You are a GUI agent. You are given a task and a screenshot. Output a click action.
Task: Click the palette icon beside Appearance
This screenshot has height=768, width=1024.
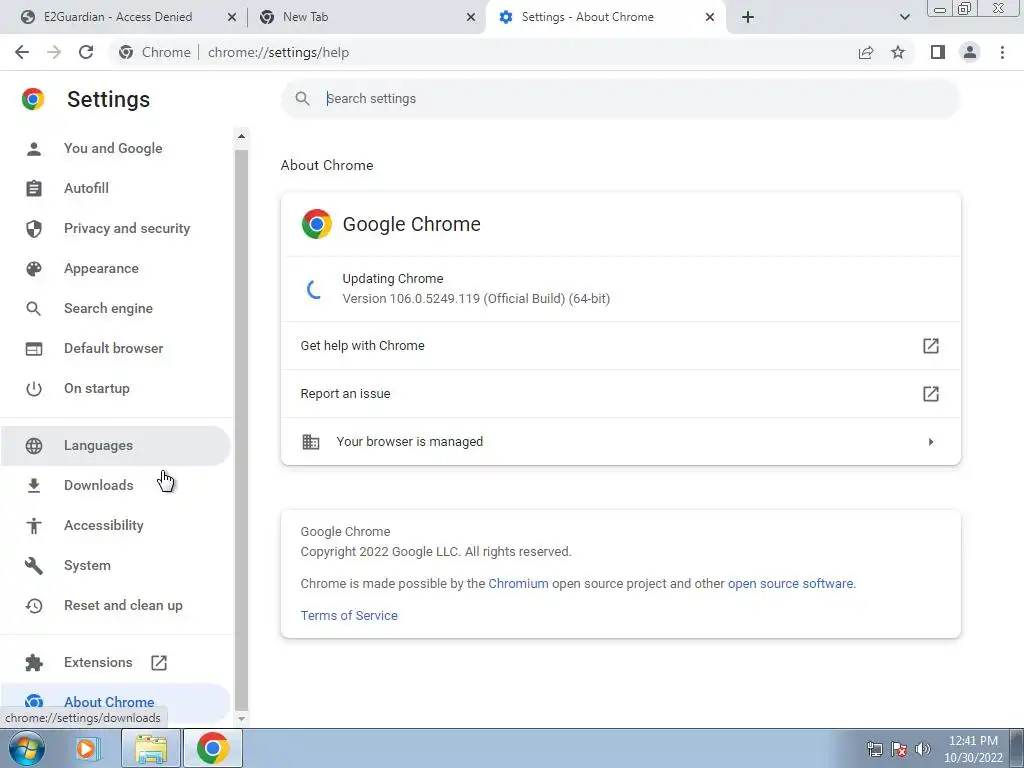pyautogui.click(x=33, y=268)
